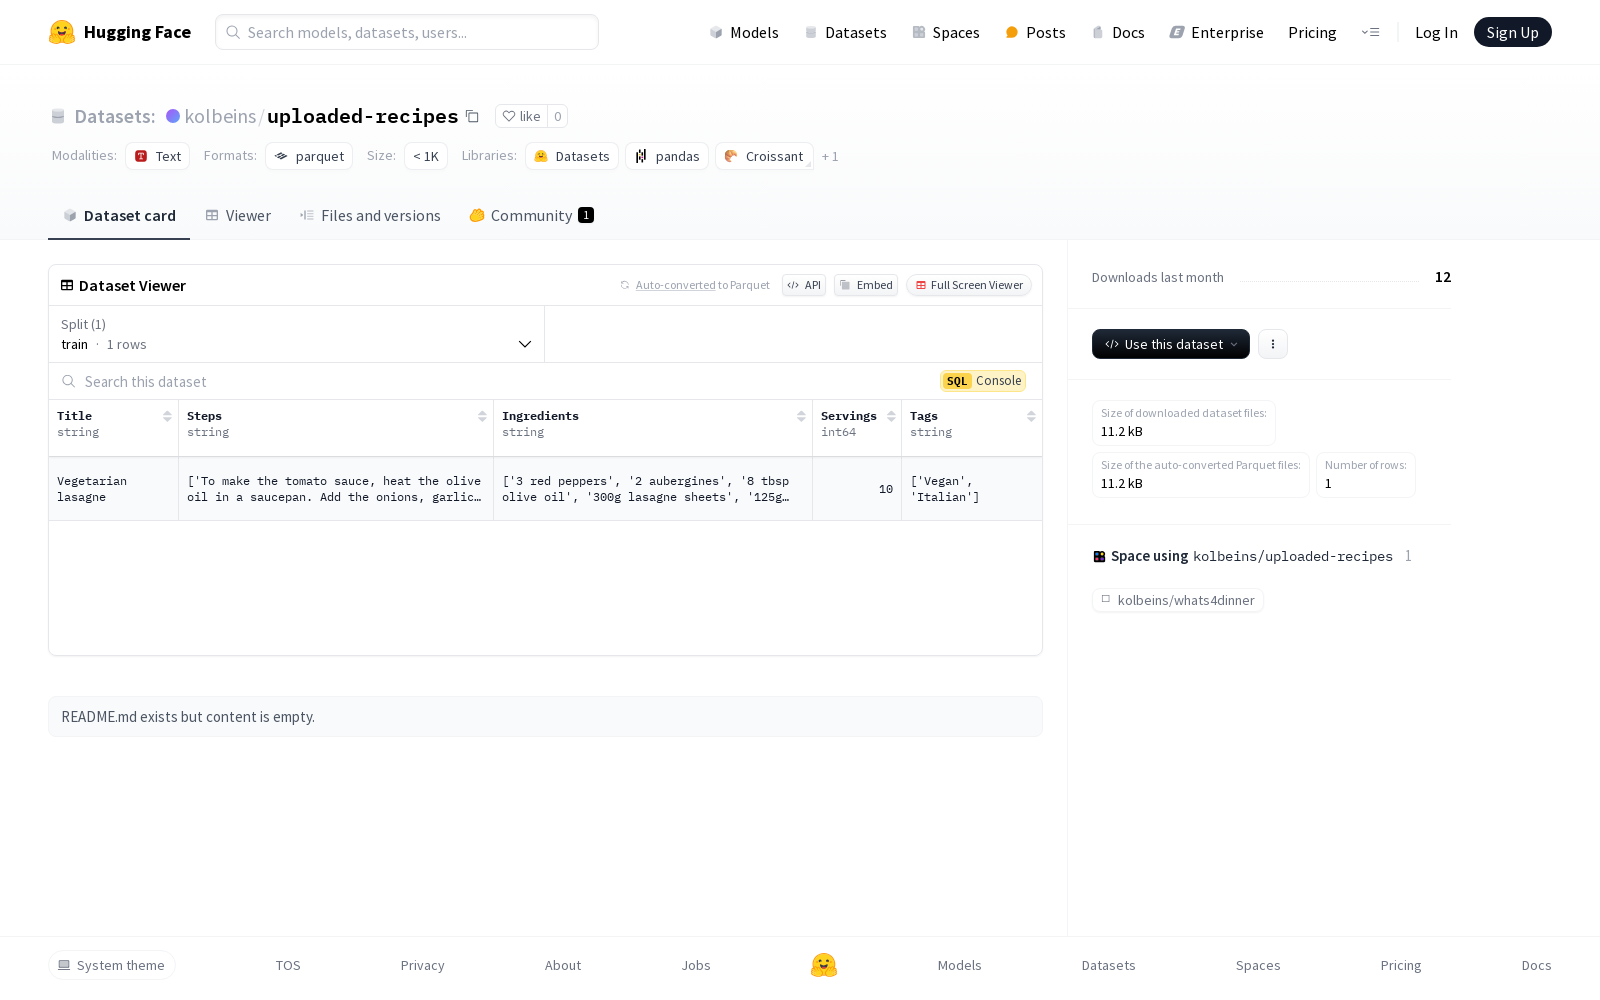1600x1000 pixels.
Task: Click Log In
Action: tap(1436, 32)
